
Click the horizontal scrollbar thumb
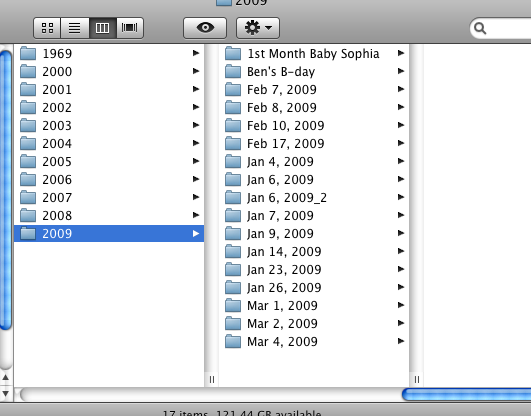click(x=466, y=394)
